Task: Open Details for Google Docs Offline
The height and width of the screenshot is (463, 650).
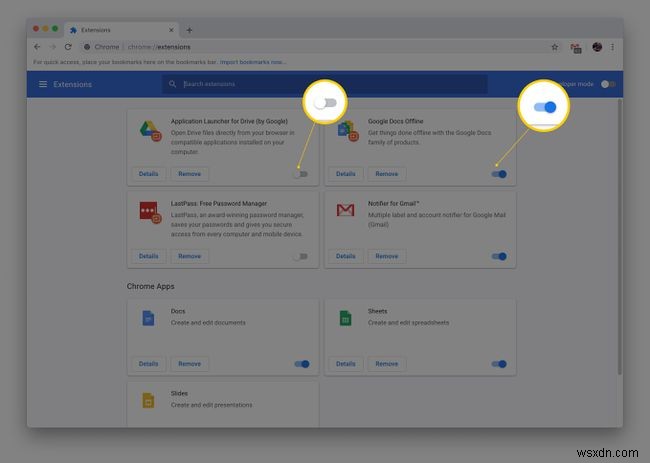Action: (x=346, y=174)
